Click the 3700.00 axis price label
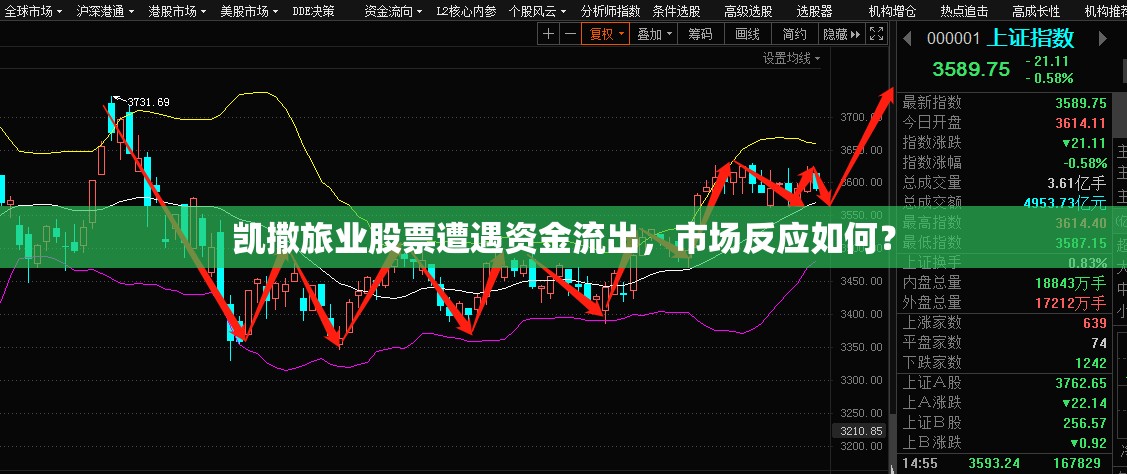The height and width of the screenshot is (474, 1127). click(863, 117)
